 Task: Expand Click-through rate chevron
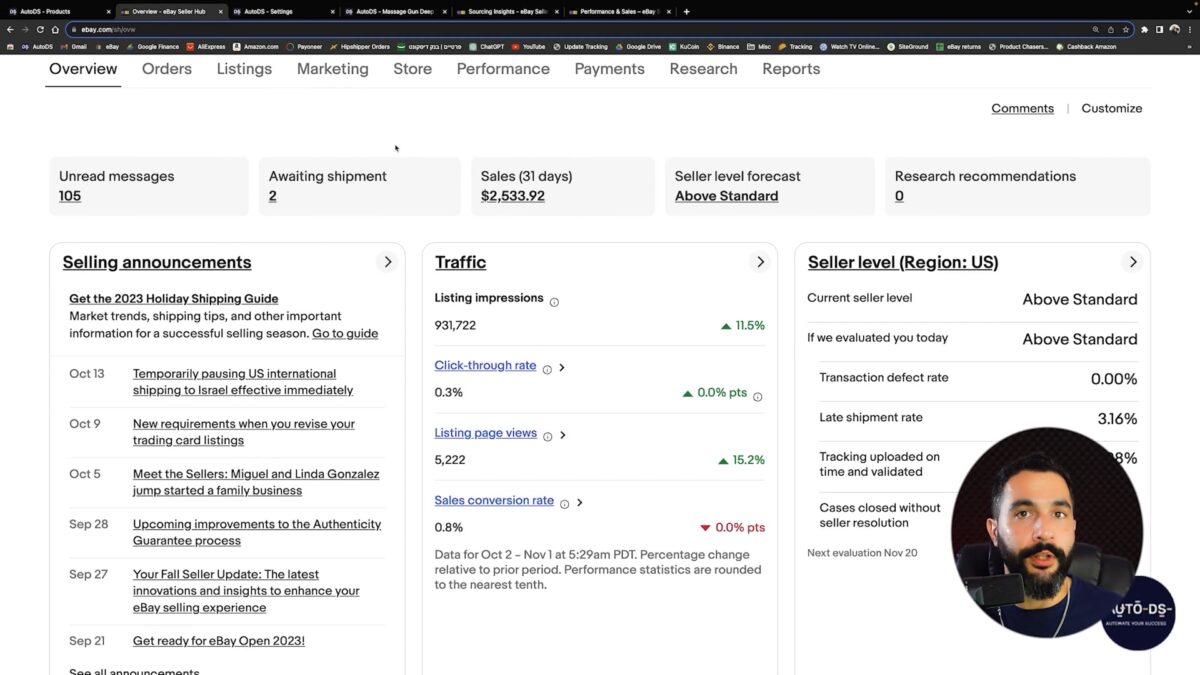click(x=562, y=368)
